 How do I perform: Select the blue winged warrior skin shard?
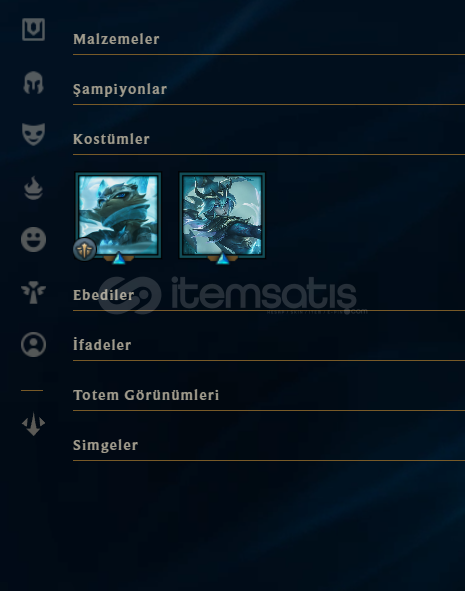(222, 215)
